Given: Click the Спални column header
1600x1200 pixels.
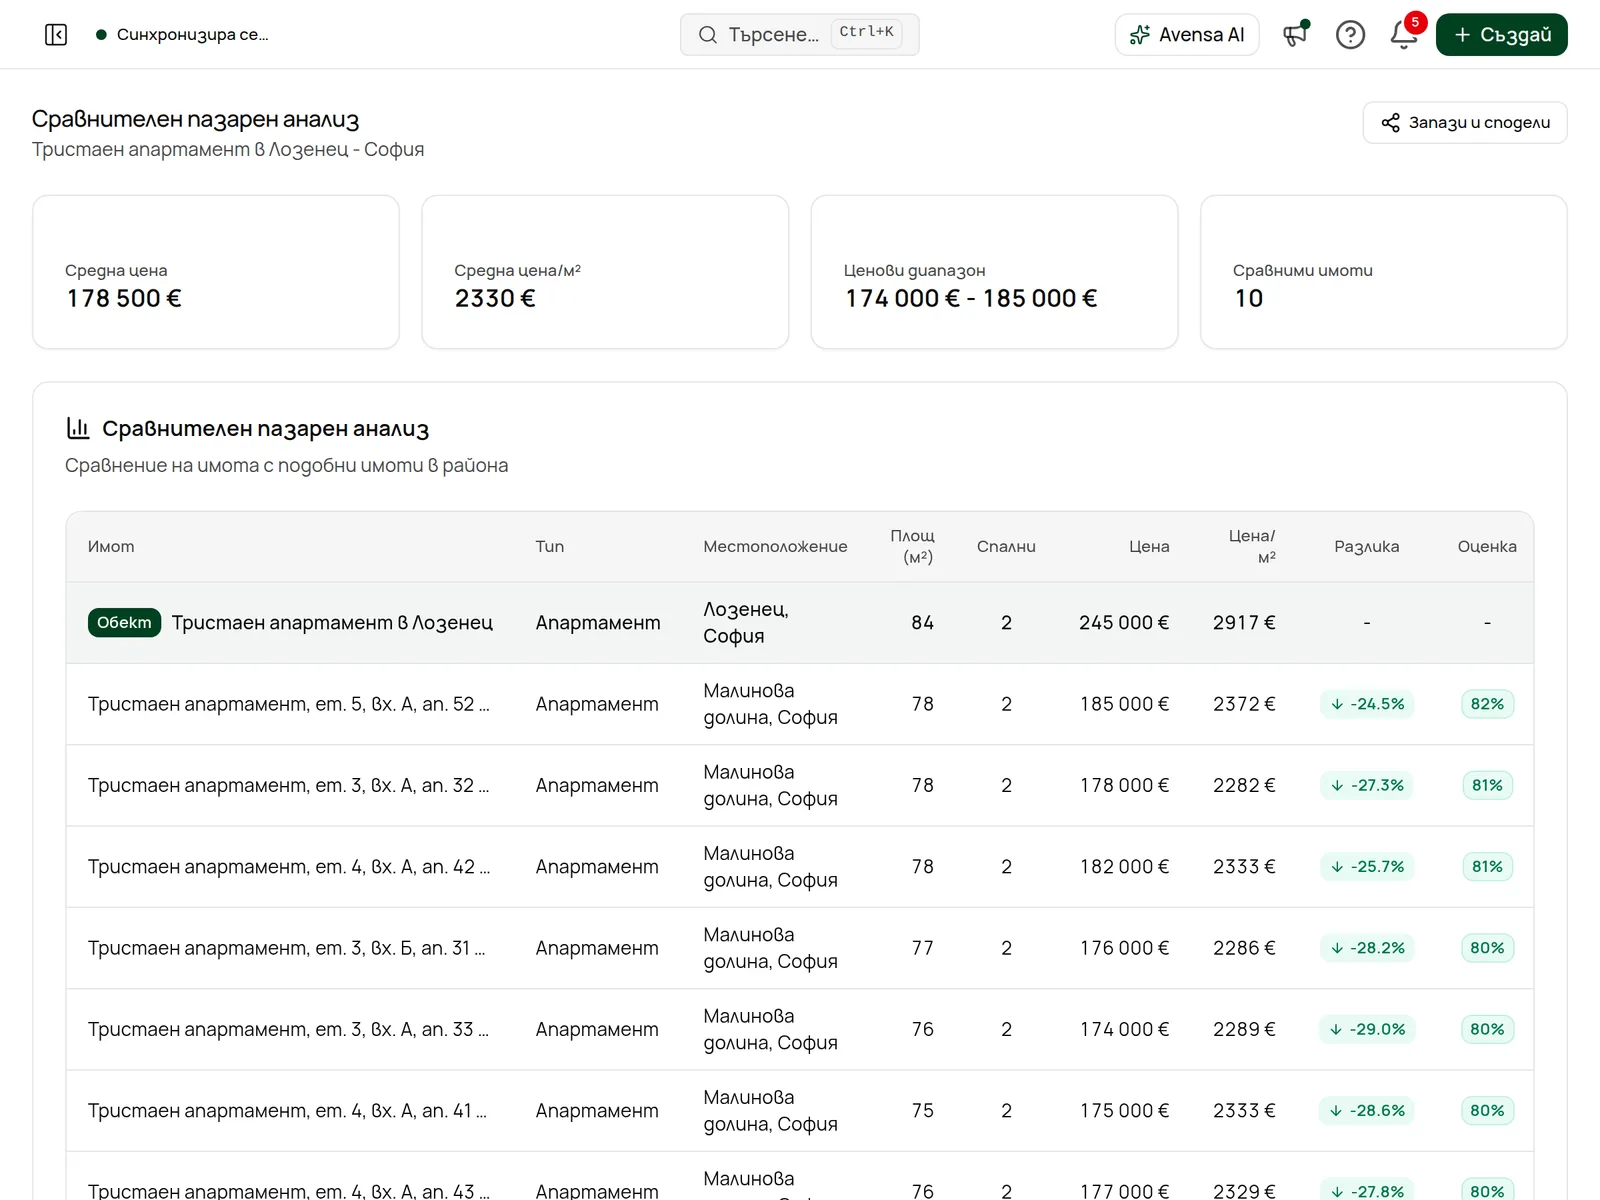Looking at the screenshot, I should click(x=1006, y=546).
